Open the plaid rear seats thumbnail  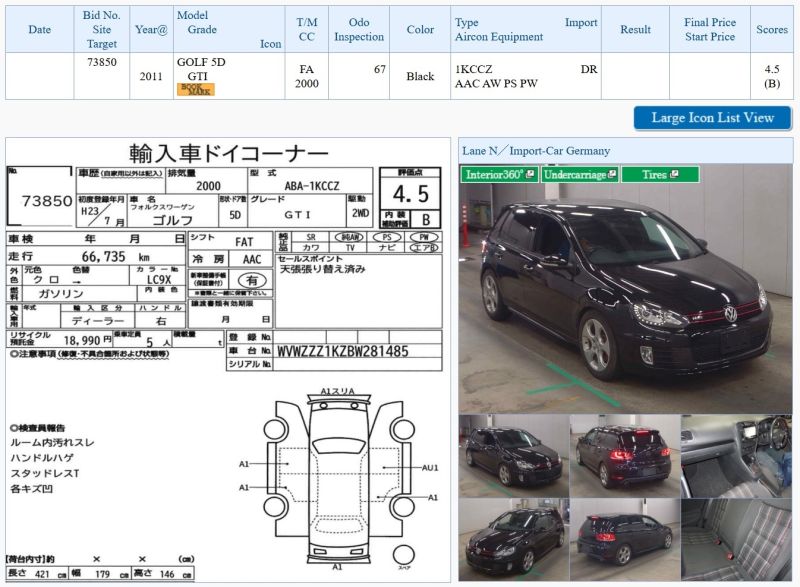pos(737,540)
